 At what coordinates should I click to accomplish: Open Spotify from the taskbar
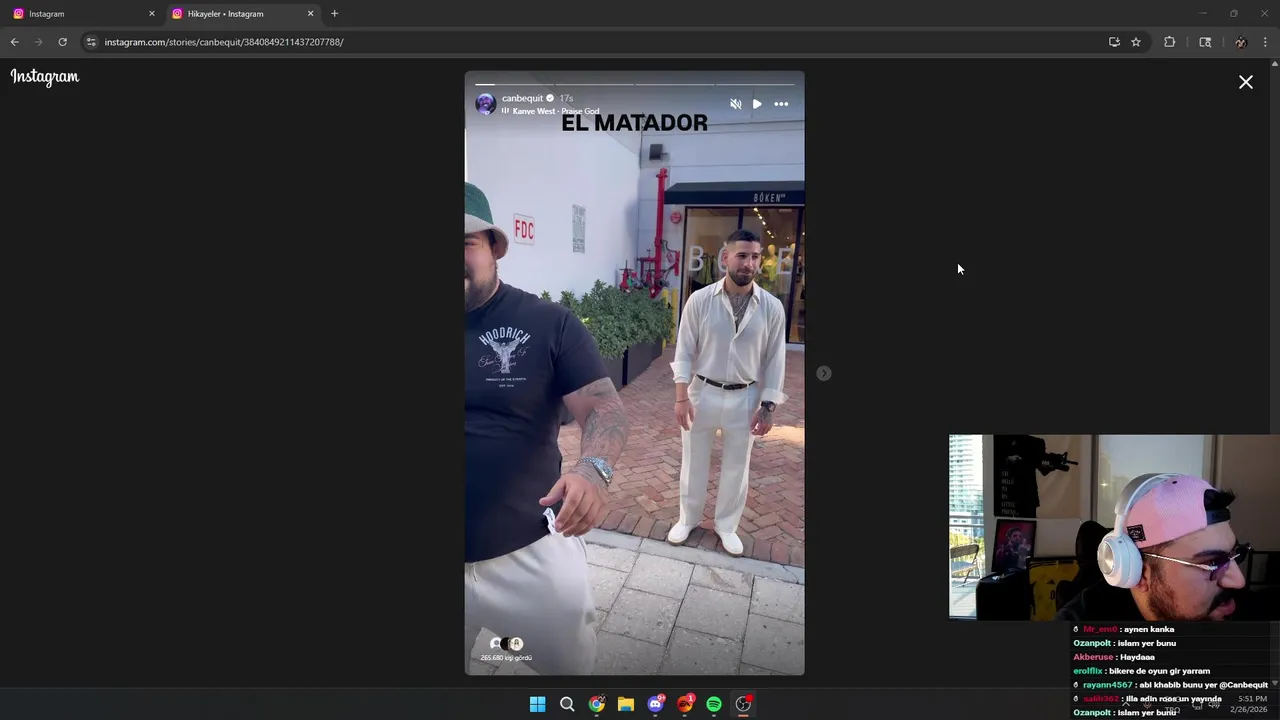click(x=714, y=704)
